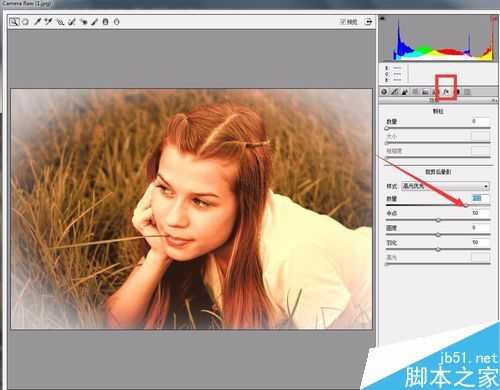Select the Adjustment Brush tool

coord(95,22)
